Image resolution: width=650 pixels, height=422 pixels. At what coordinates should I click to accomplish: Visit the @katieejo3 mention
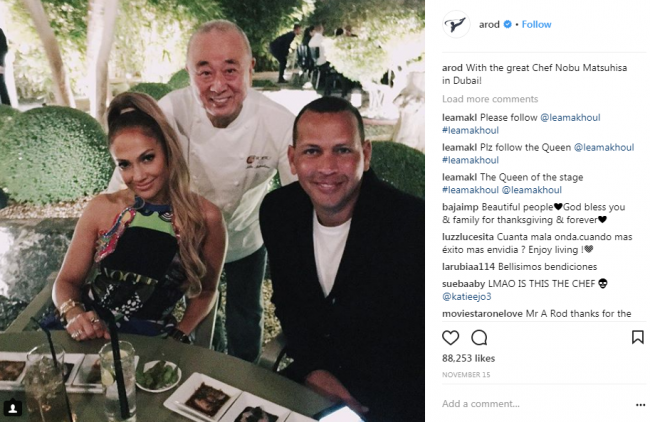(467, 296)
